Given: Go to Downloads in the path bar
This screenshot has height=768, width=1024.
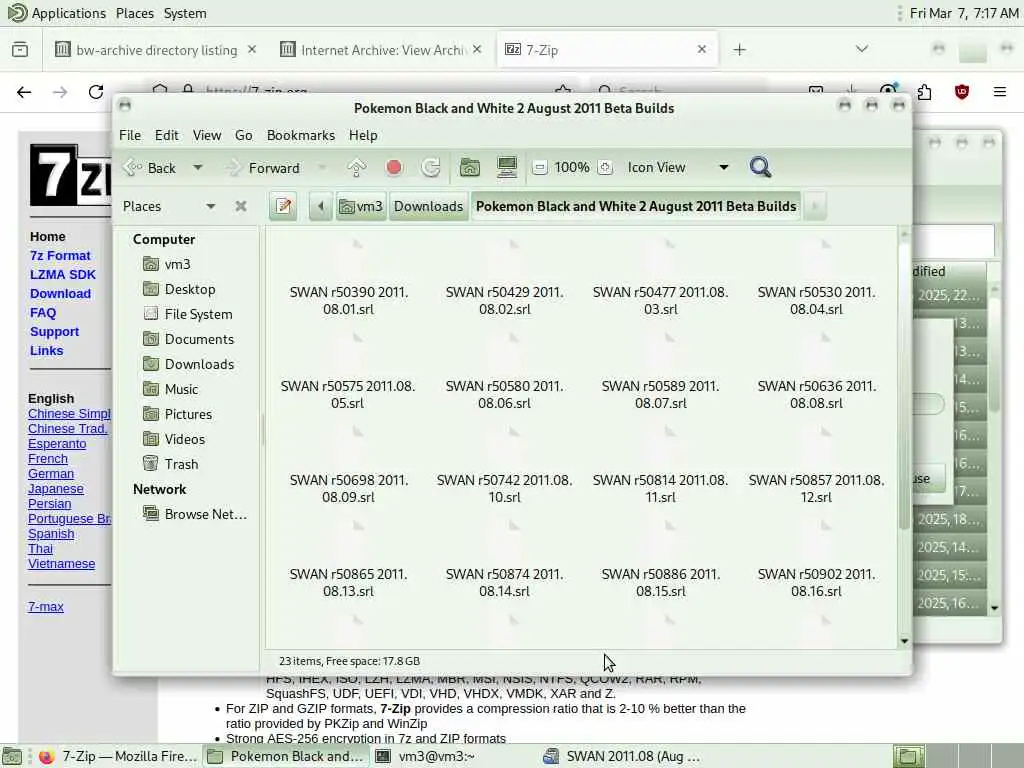Looking at the screenshot, I should (428, 206).
